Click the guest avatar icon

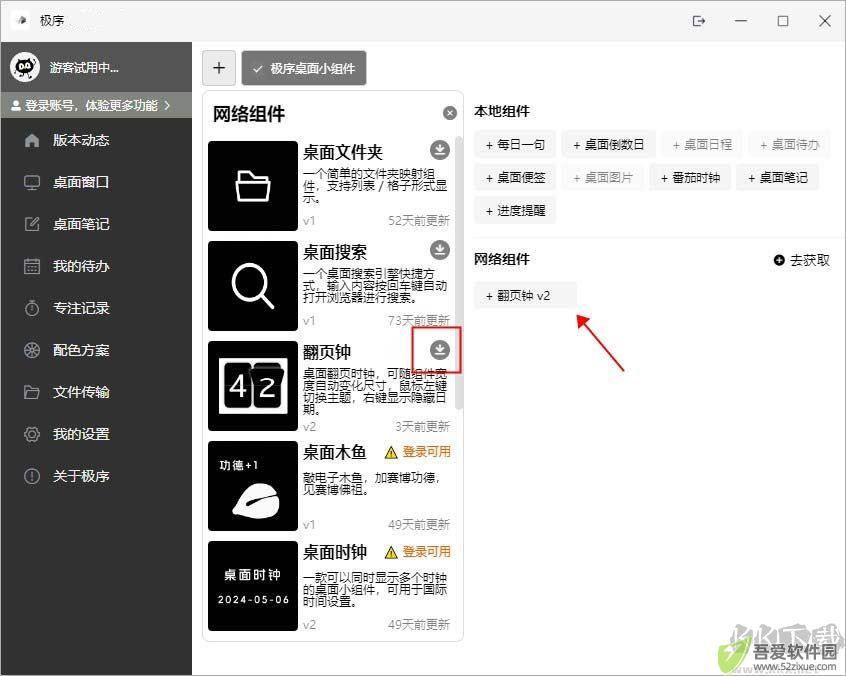coord(25,67)
